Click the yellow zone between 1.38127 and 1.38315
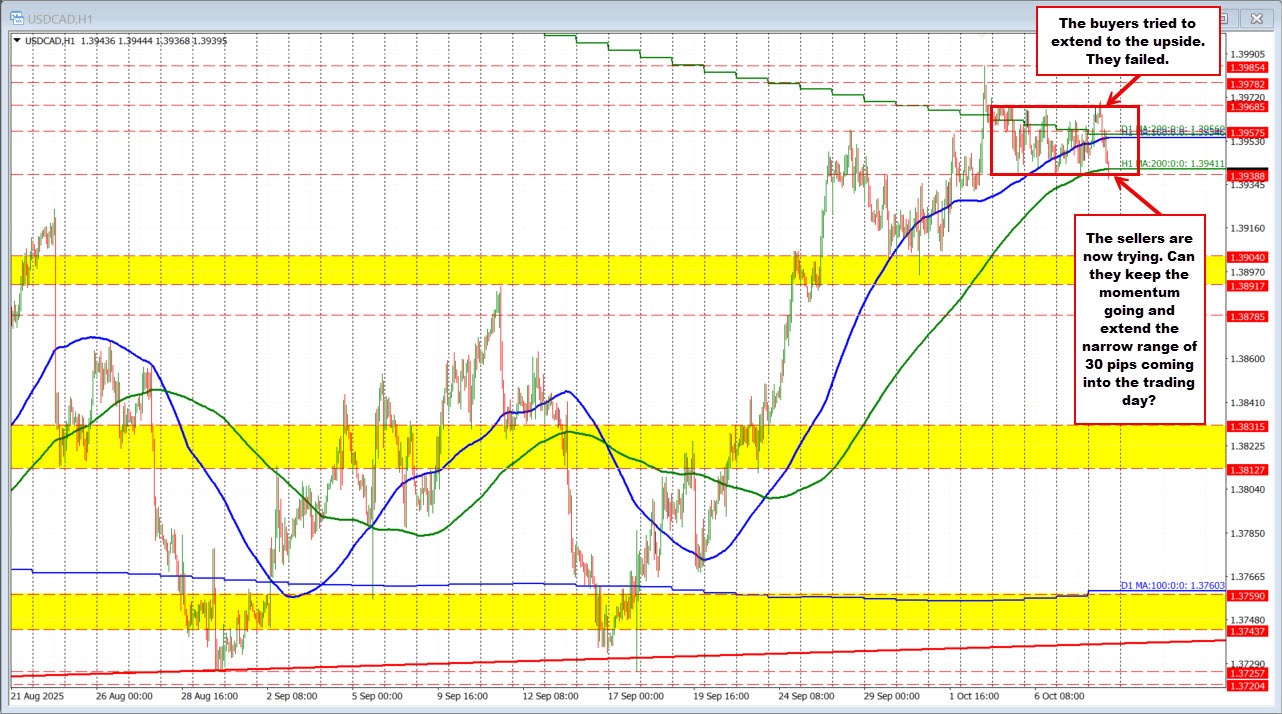This screenshot has height=714, width=1282. click(x=600, y=446)
